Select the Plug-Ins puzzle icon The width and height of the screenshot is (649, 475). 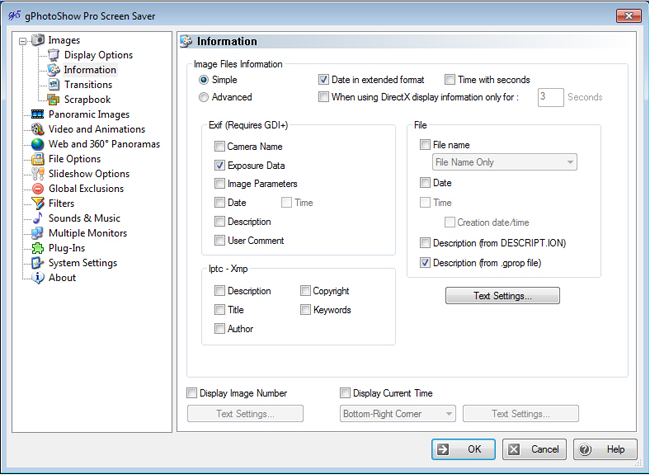tap(38, 248)
